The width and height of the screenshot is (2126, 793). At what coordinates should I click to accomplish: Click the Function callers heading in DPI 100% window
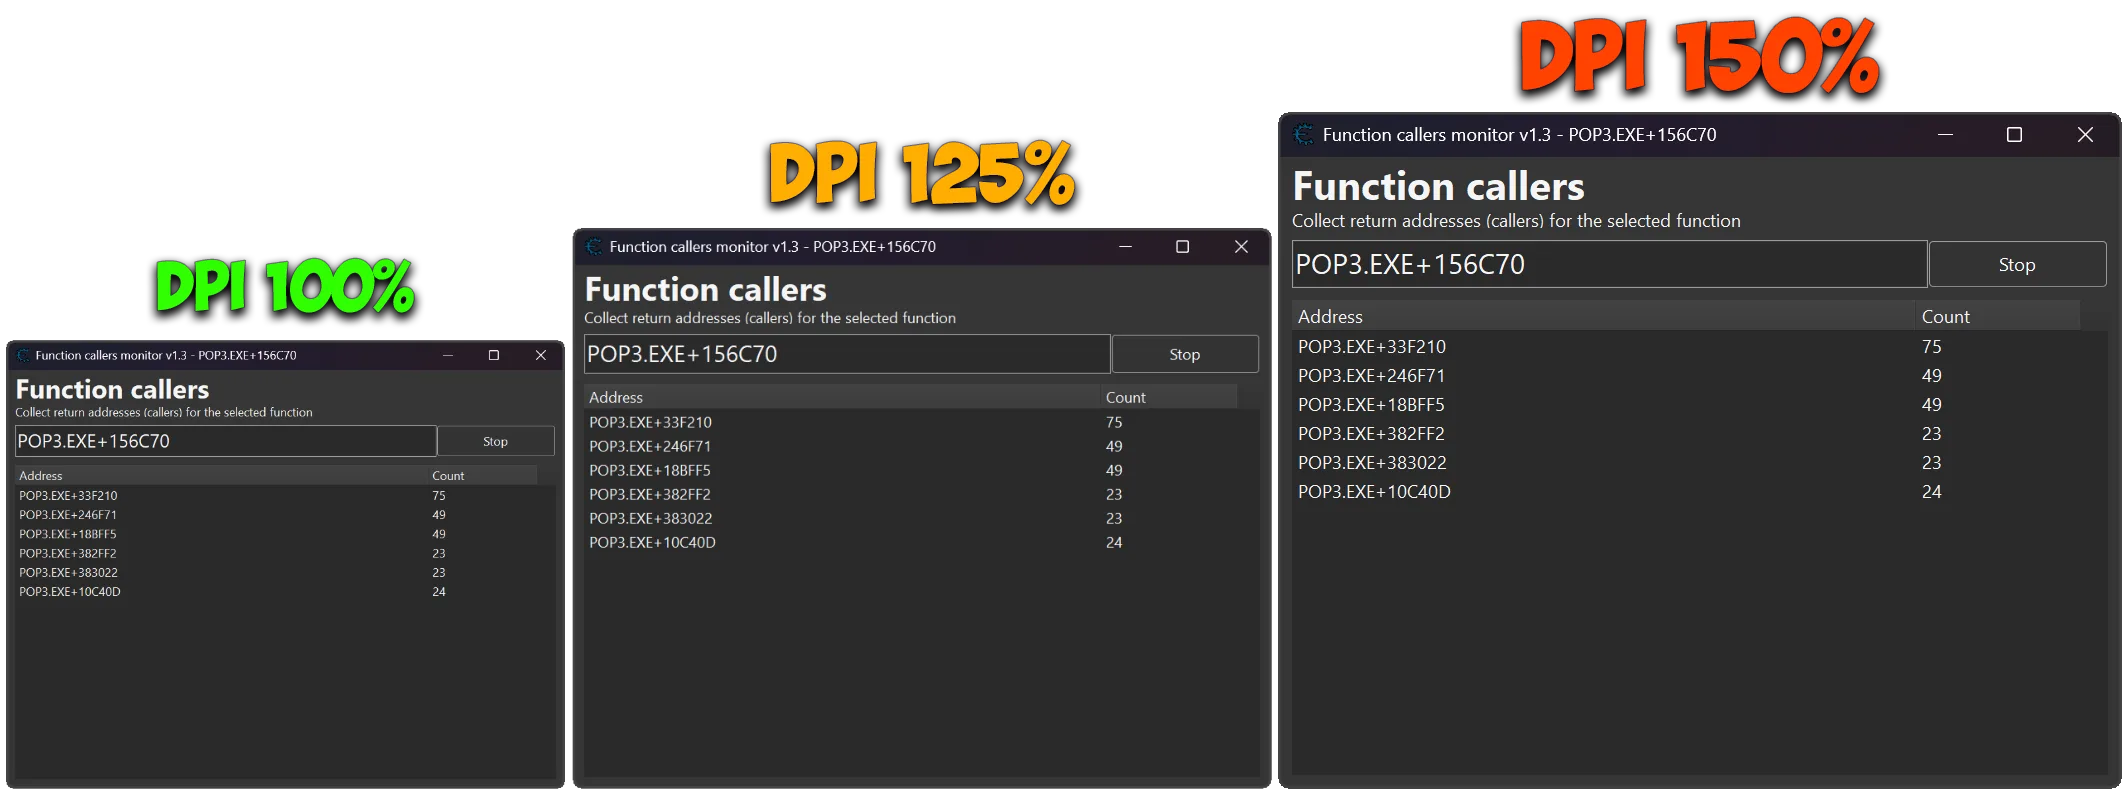(x=112, y=389)
